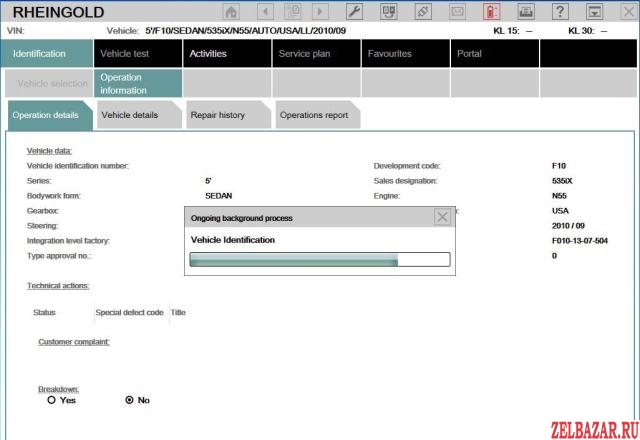Switch to Operation details tab

[x=50, y=115]
